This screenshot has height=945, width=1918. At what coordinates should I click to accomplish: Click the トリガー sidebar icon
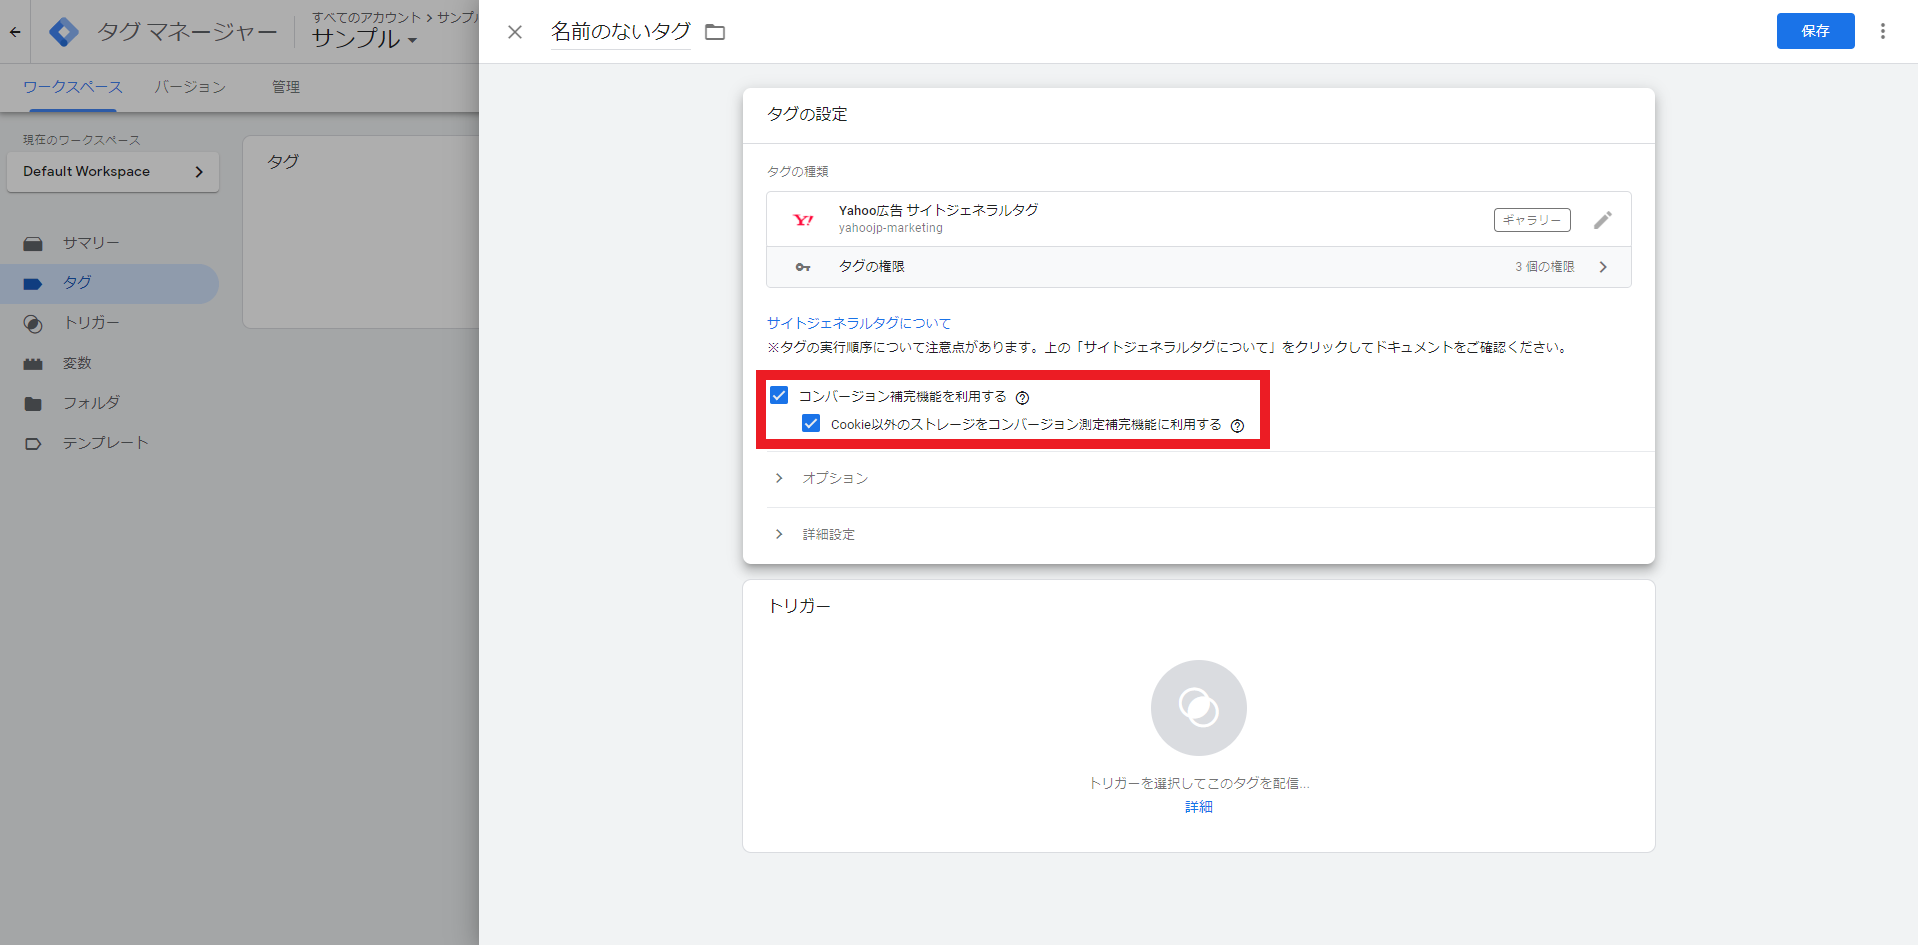[33, 323]
